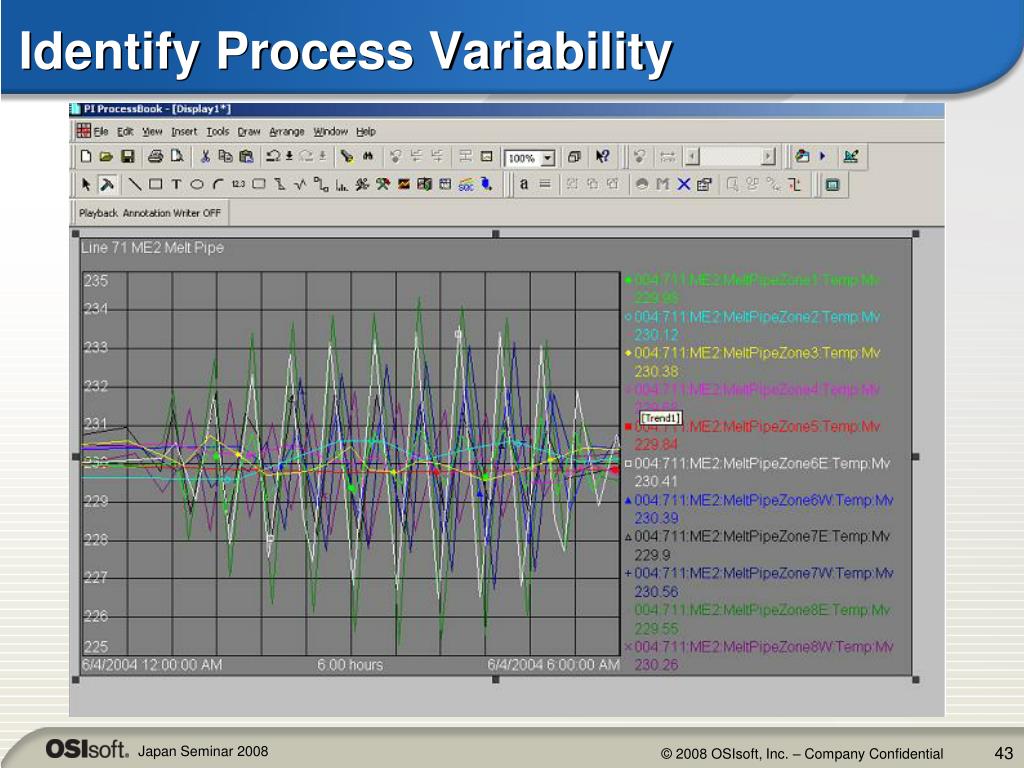
Task: Toggle the build mode hammer tool
Action: (107, 185)
